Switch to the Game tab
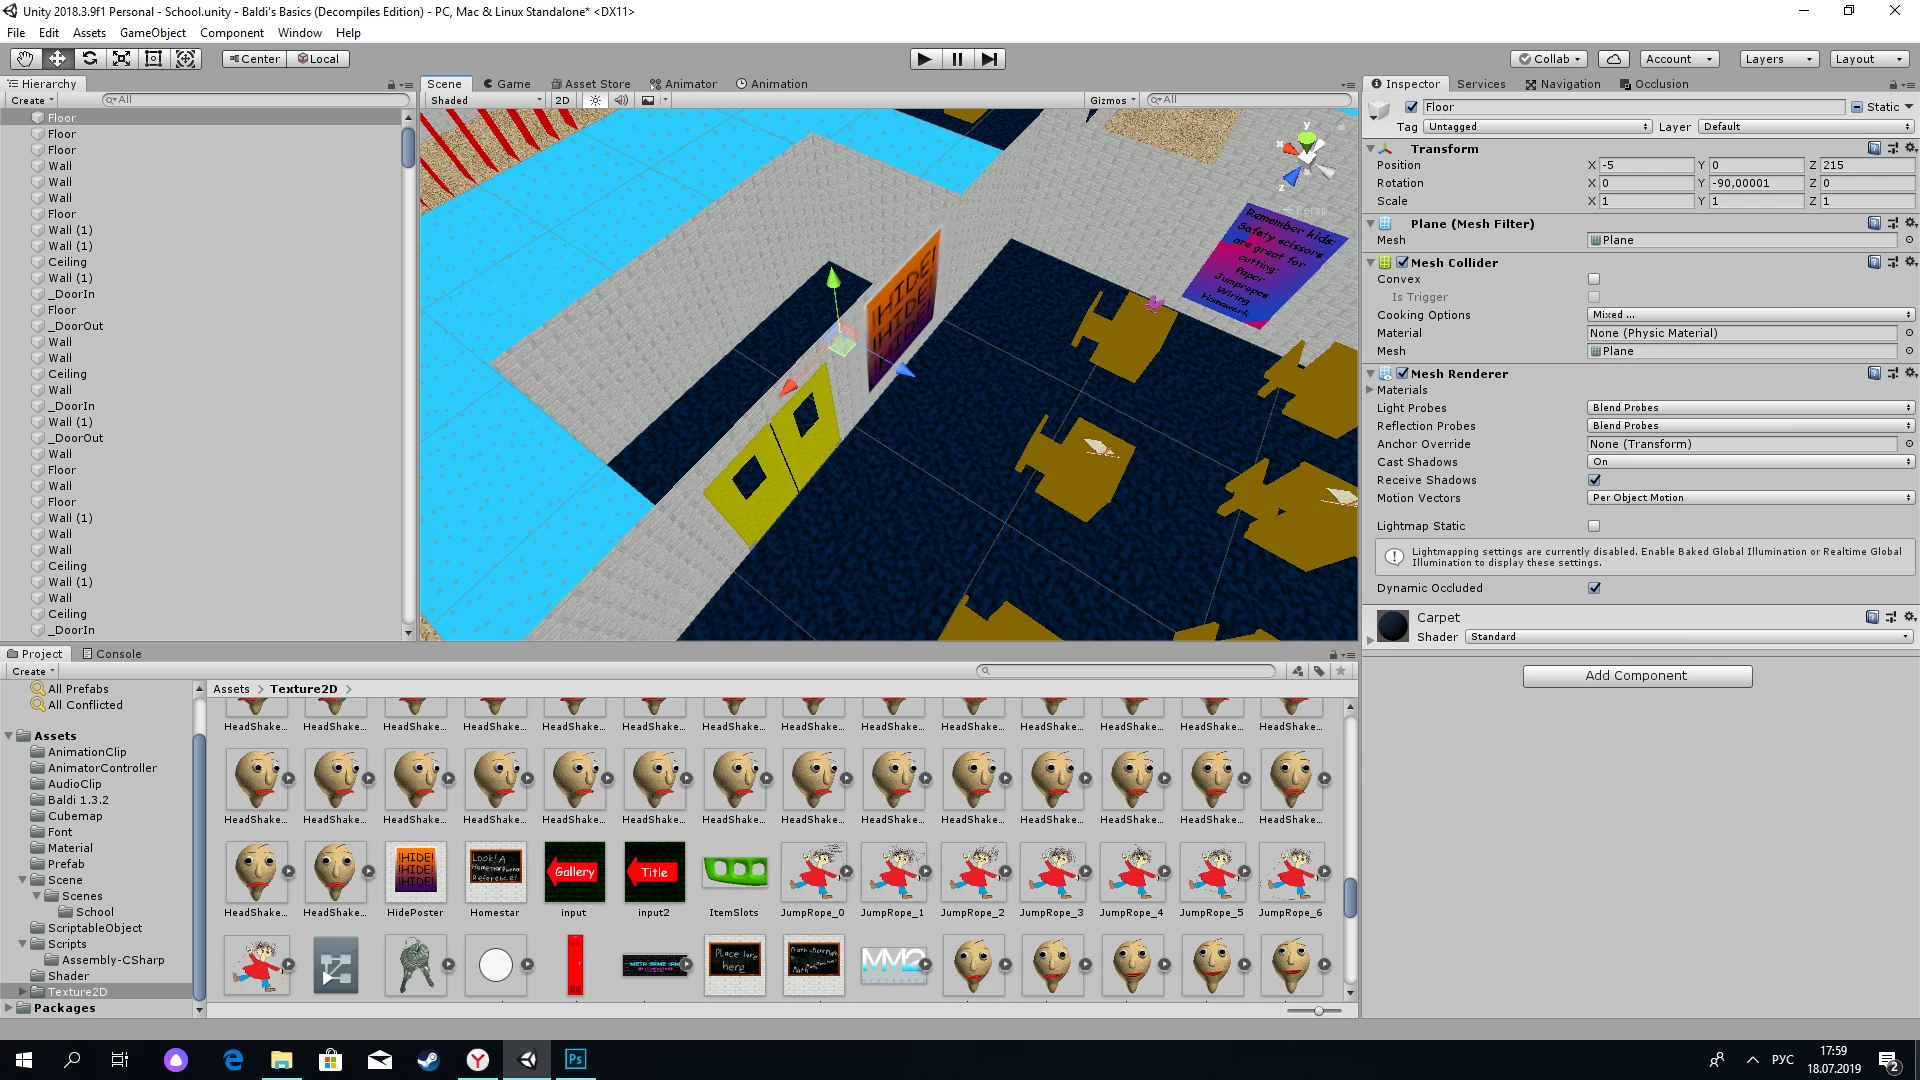Viewport: 1920px width, 1080px height. point(507,84)
